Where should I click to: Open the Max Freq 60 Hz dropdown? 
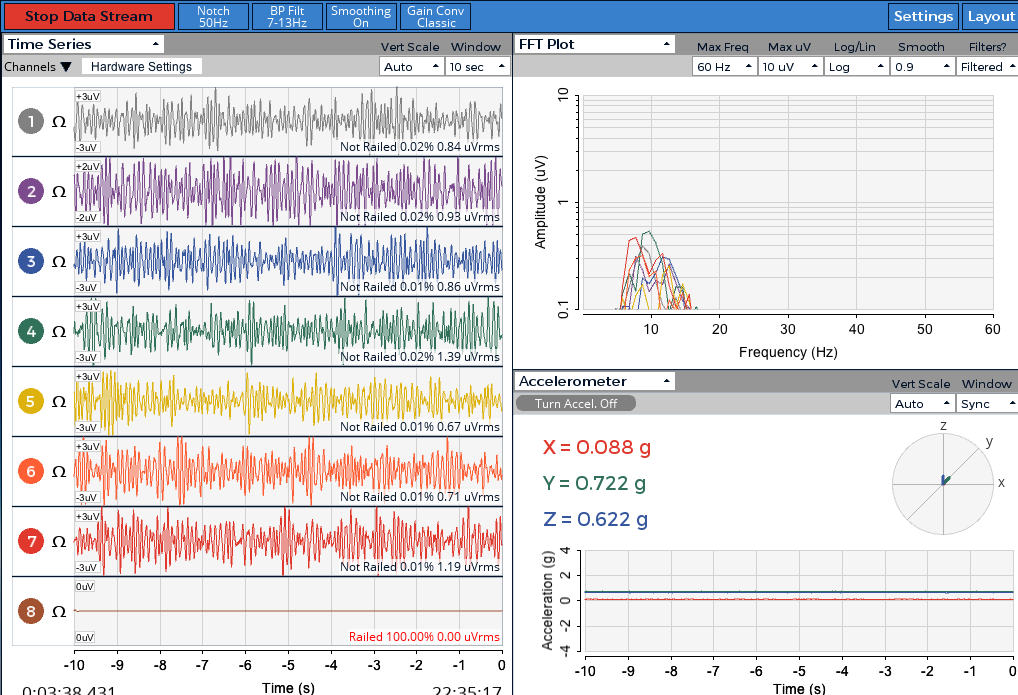724,67
